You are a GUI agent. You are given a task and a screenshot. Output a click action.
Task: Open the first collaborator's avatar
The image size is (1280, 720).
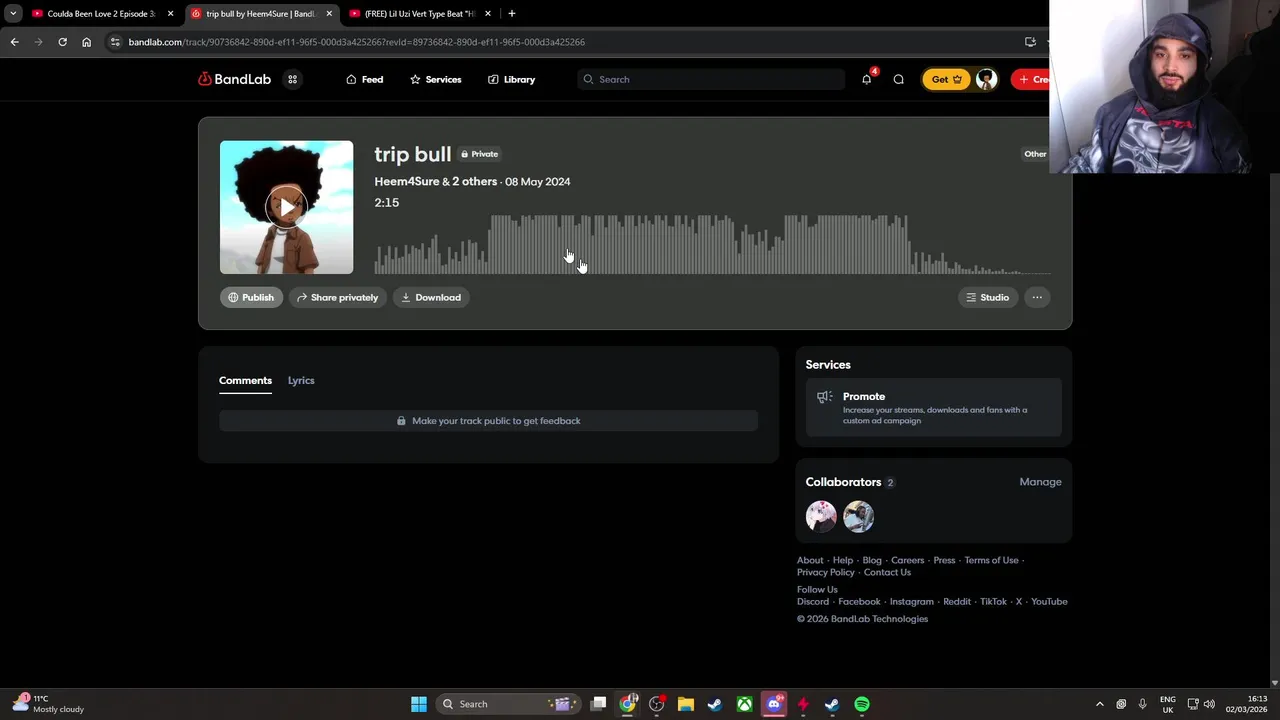click(x=821, y=516)
